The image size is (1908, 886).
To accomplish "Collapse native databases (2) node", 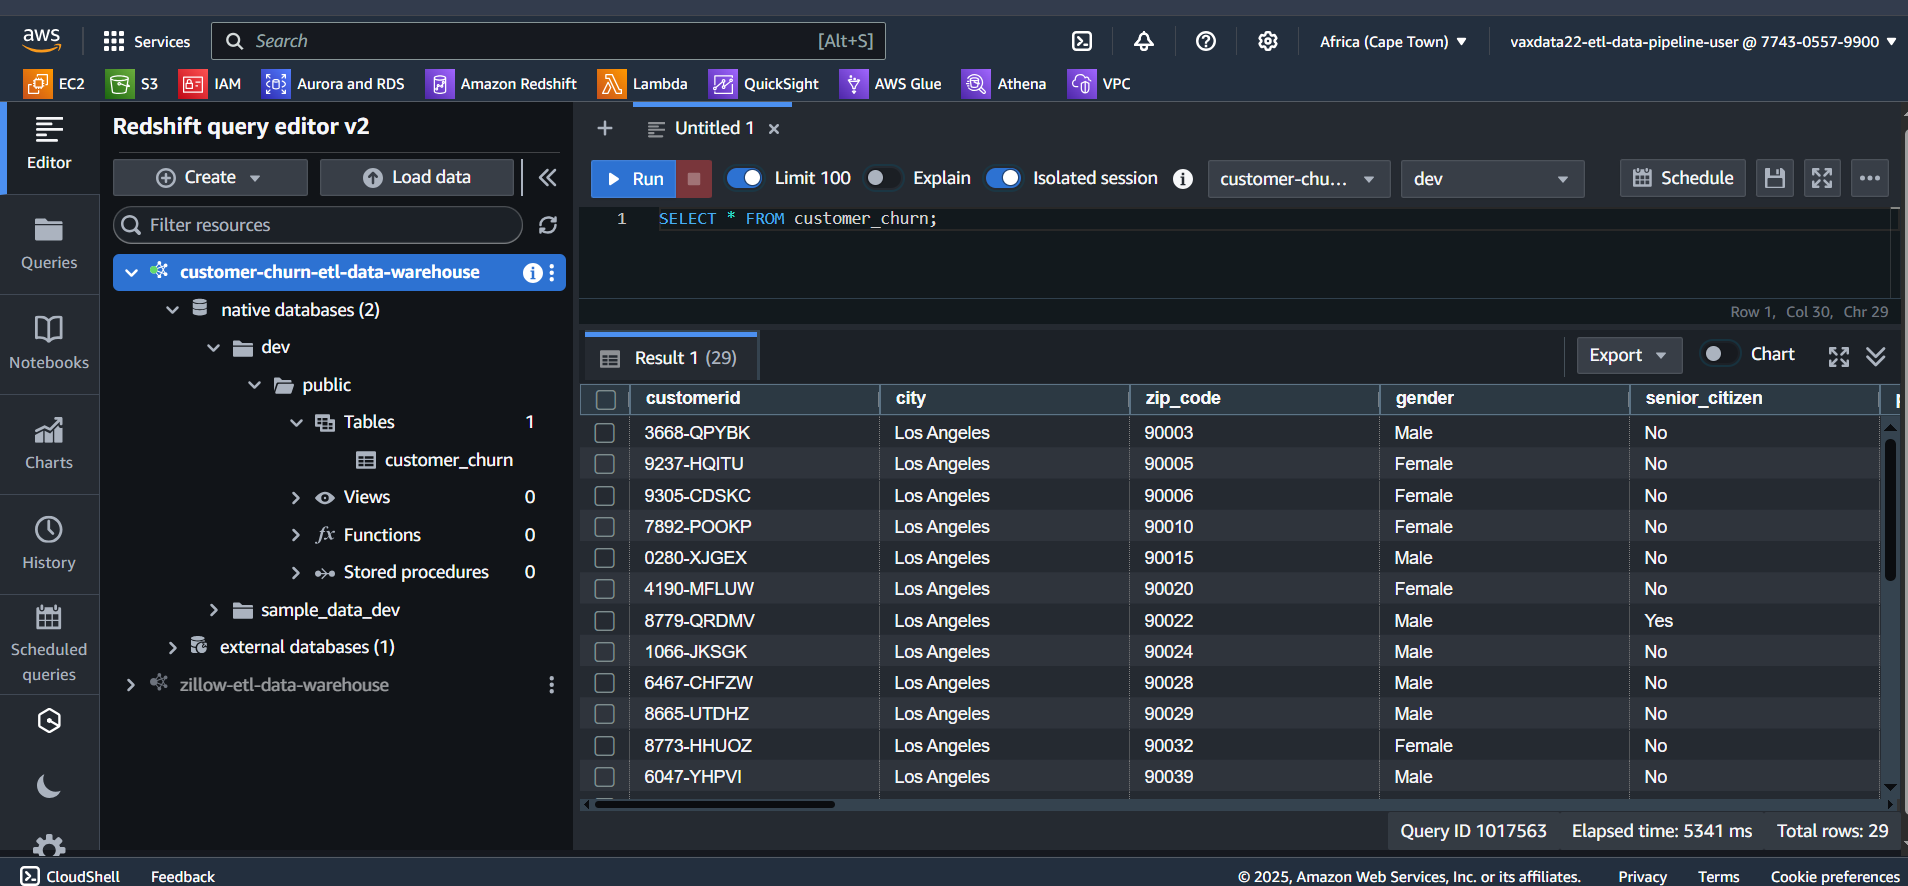I will click(x=172, y=310).
